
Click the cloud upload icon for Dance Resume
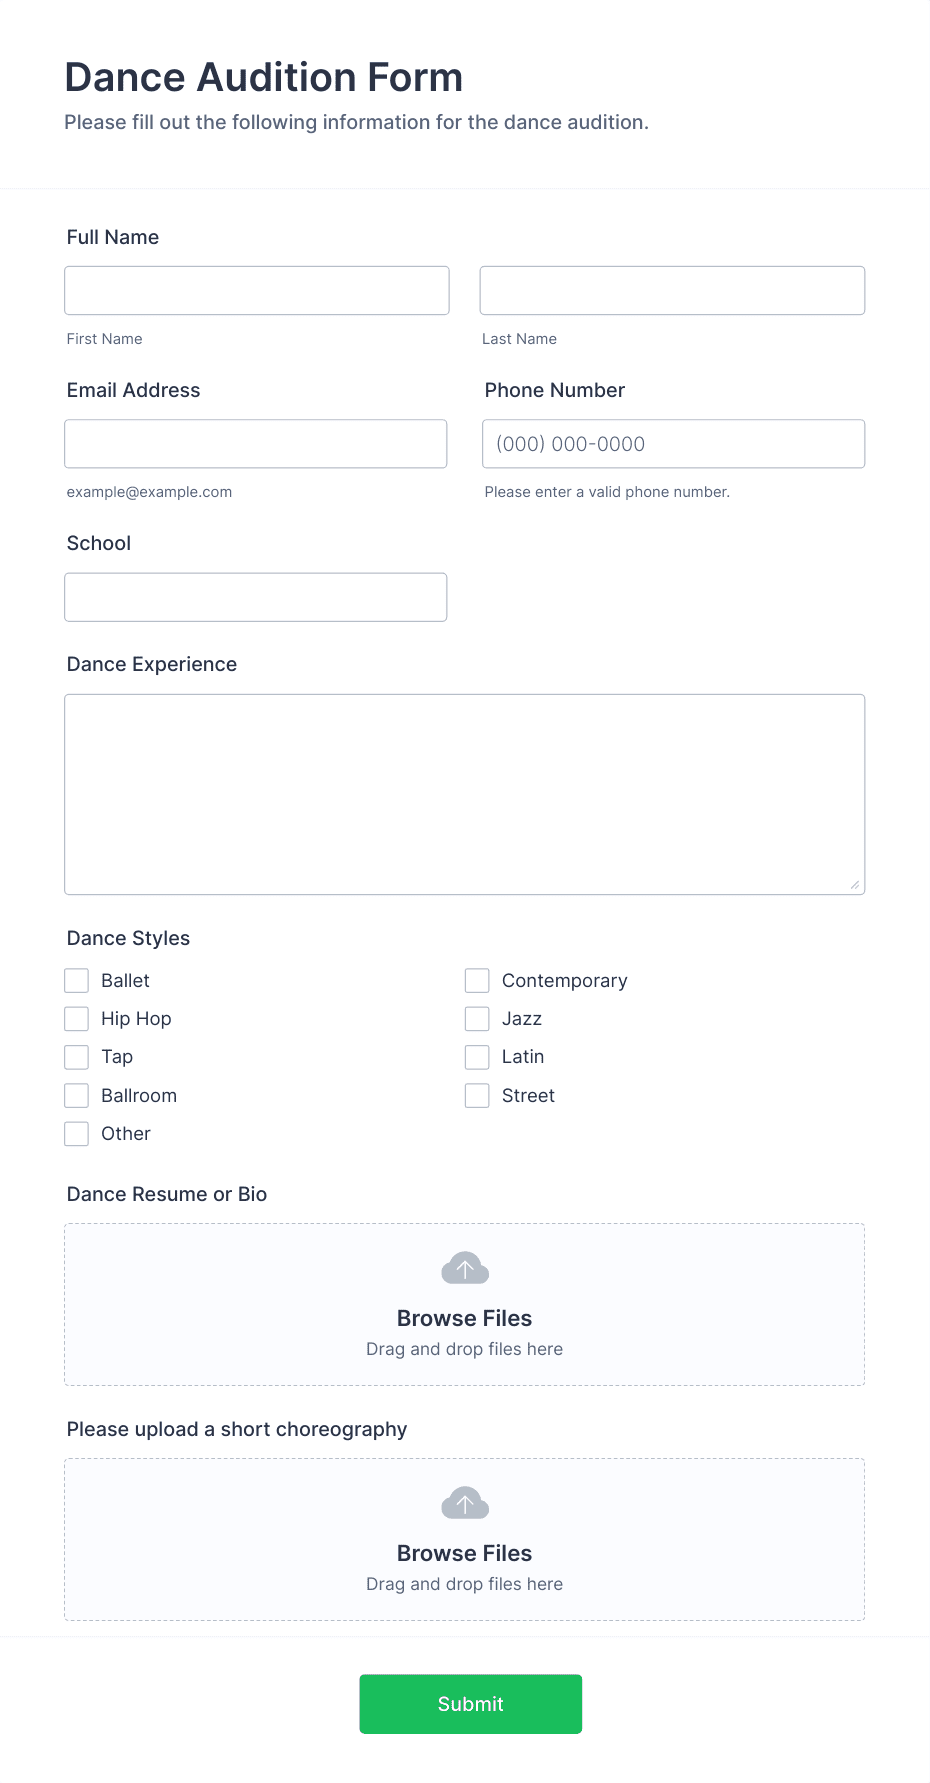(464, 1266)
